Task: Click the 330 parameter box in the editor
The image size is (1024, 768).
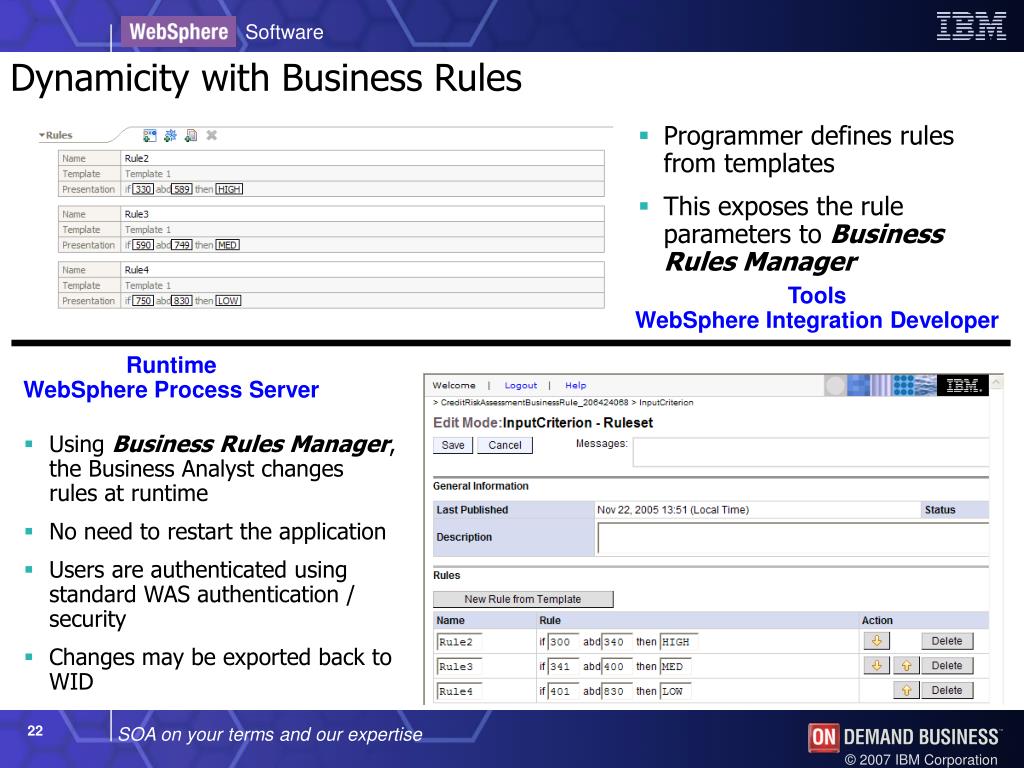Action: (143, 189)
